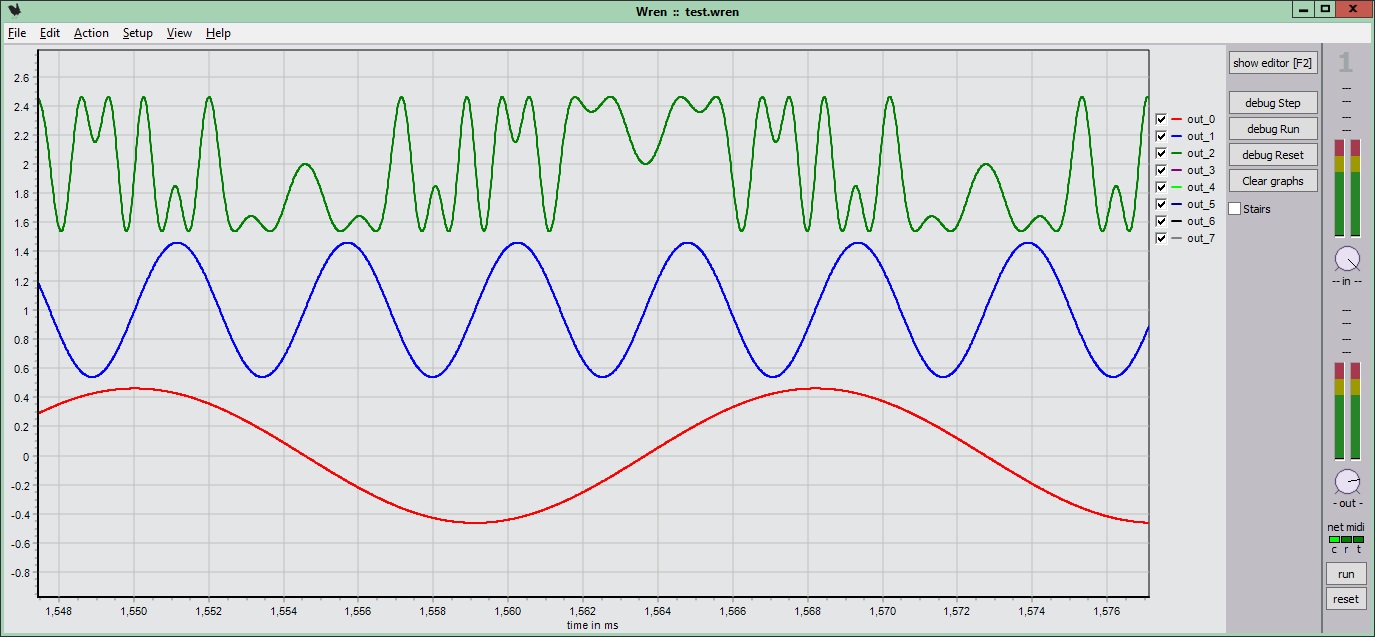Viewport: 1375px width, 637px height.
Task: Click the '1,568' time axis tick label
Action: (x=808, y=609)
